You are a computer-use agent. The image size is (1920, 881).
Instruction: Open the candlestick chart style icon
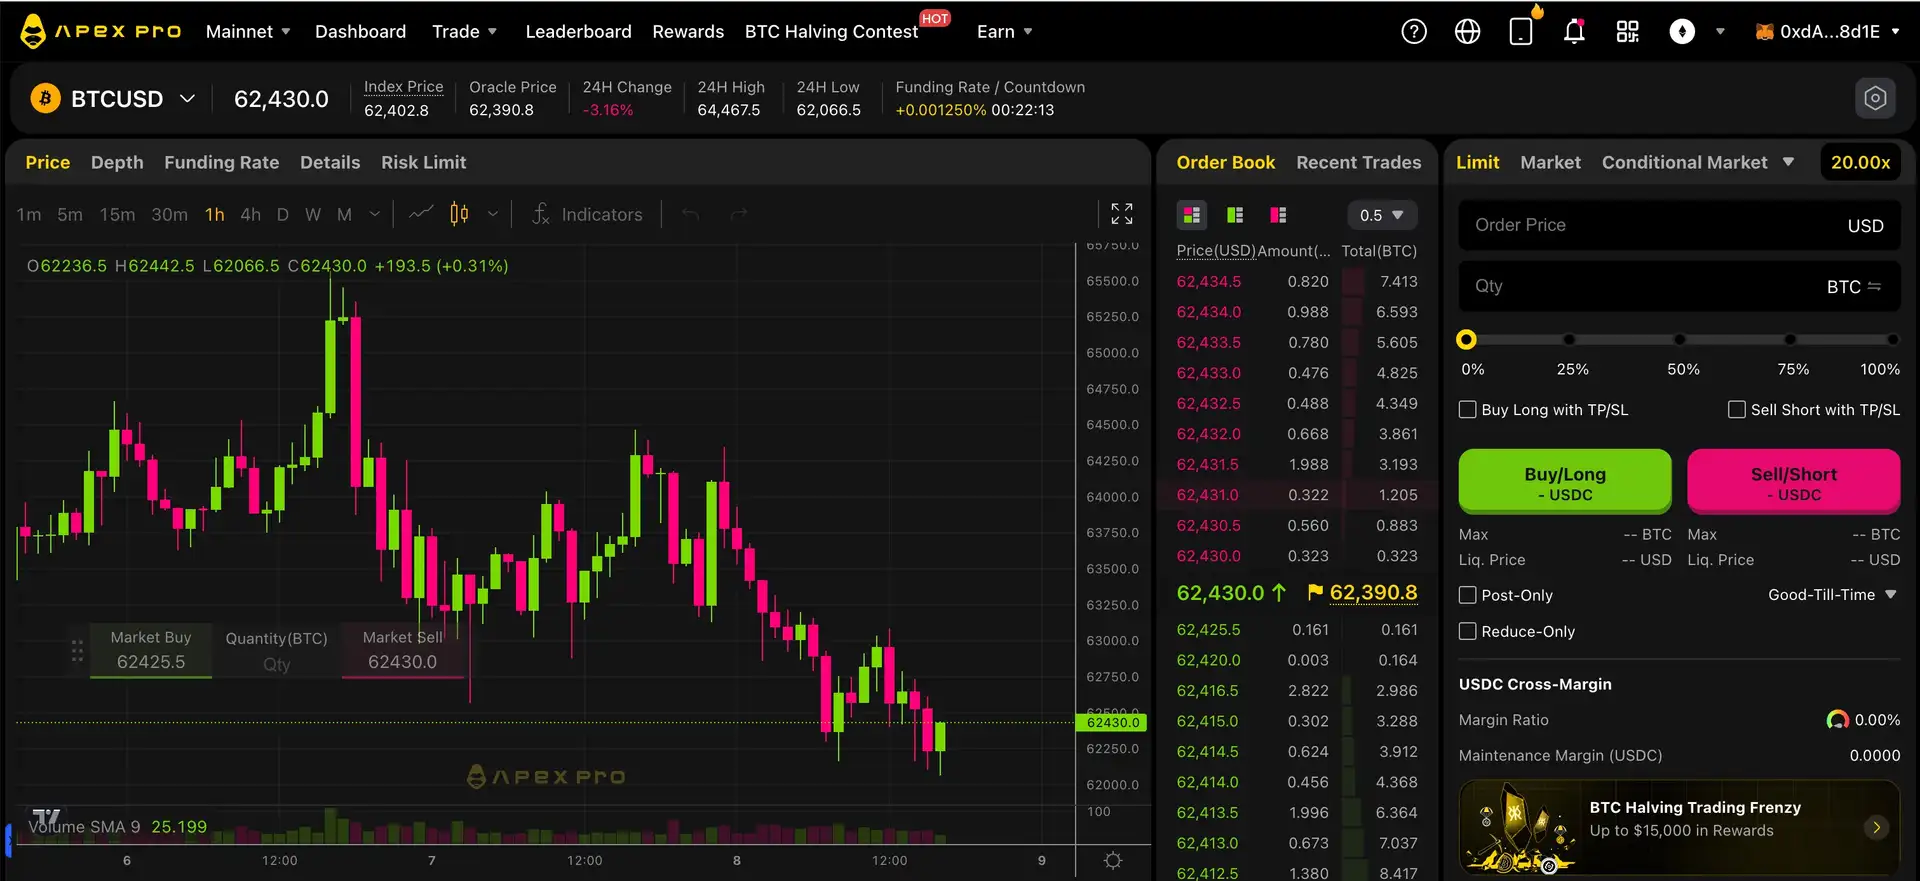pyautogui.click(x=459, y=214)
